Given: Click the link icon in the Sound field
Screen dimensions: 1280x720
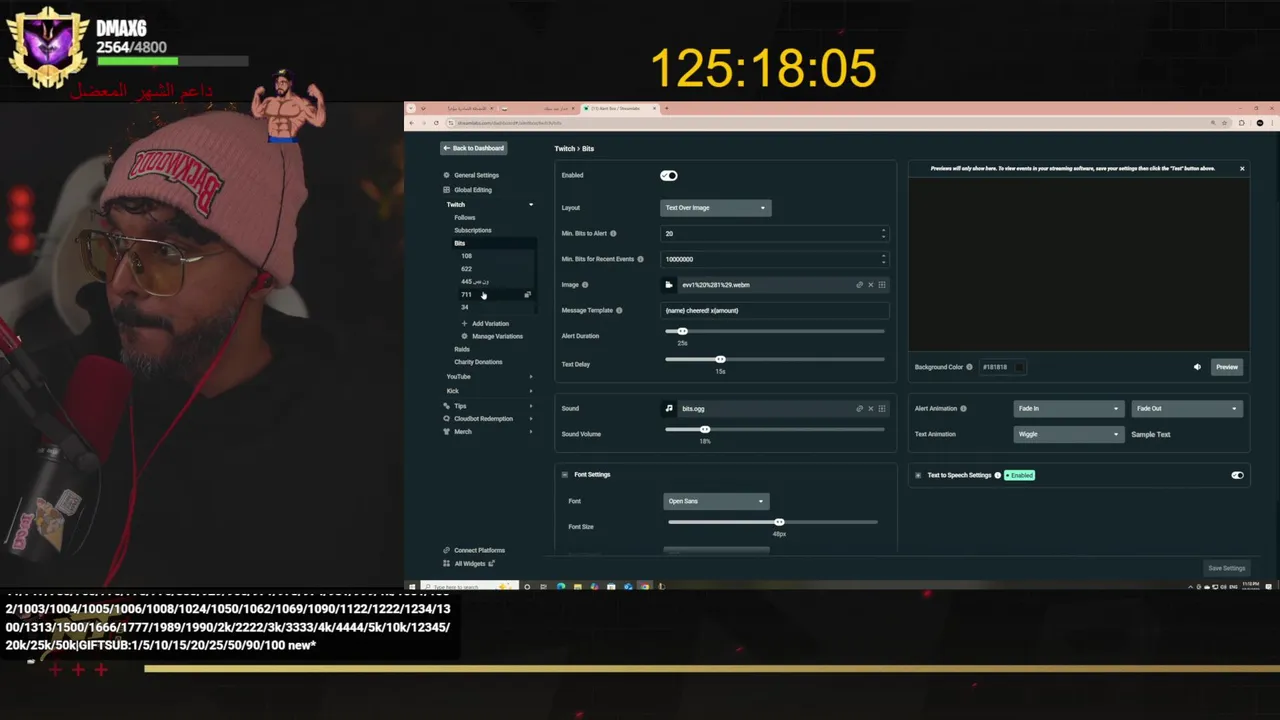Looking at the screenshot, I should pyautogui.click(x=859, y=408).
